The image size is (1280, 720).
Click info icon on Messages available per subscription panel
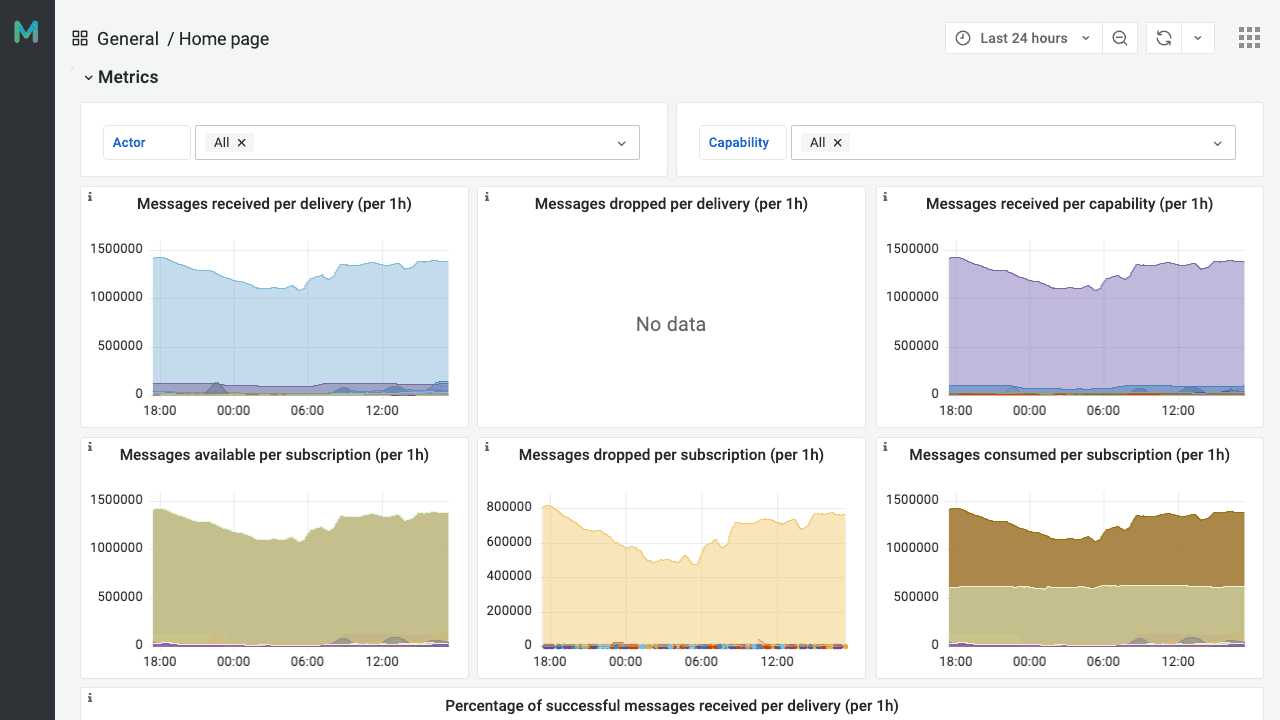point(90,448)
